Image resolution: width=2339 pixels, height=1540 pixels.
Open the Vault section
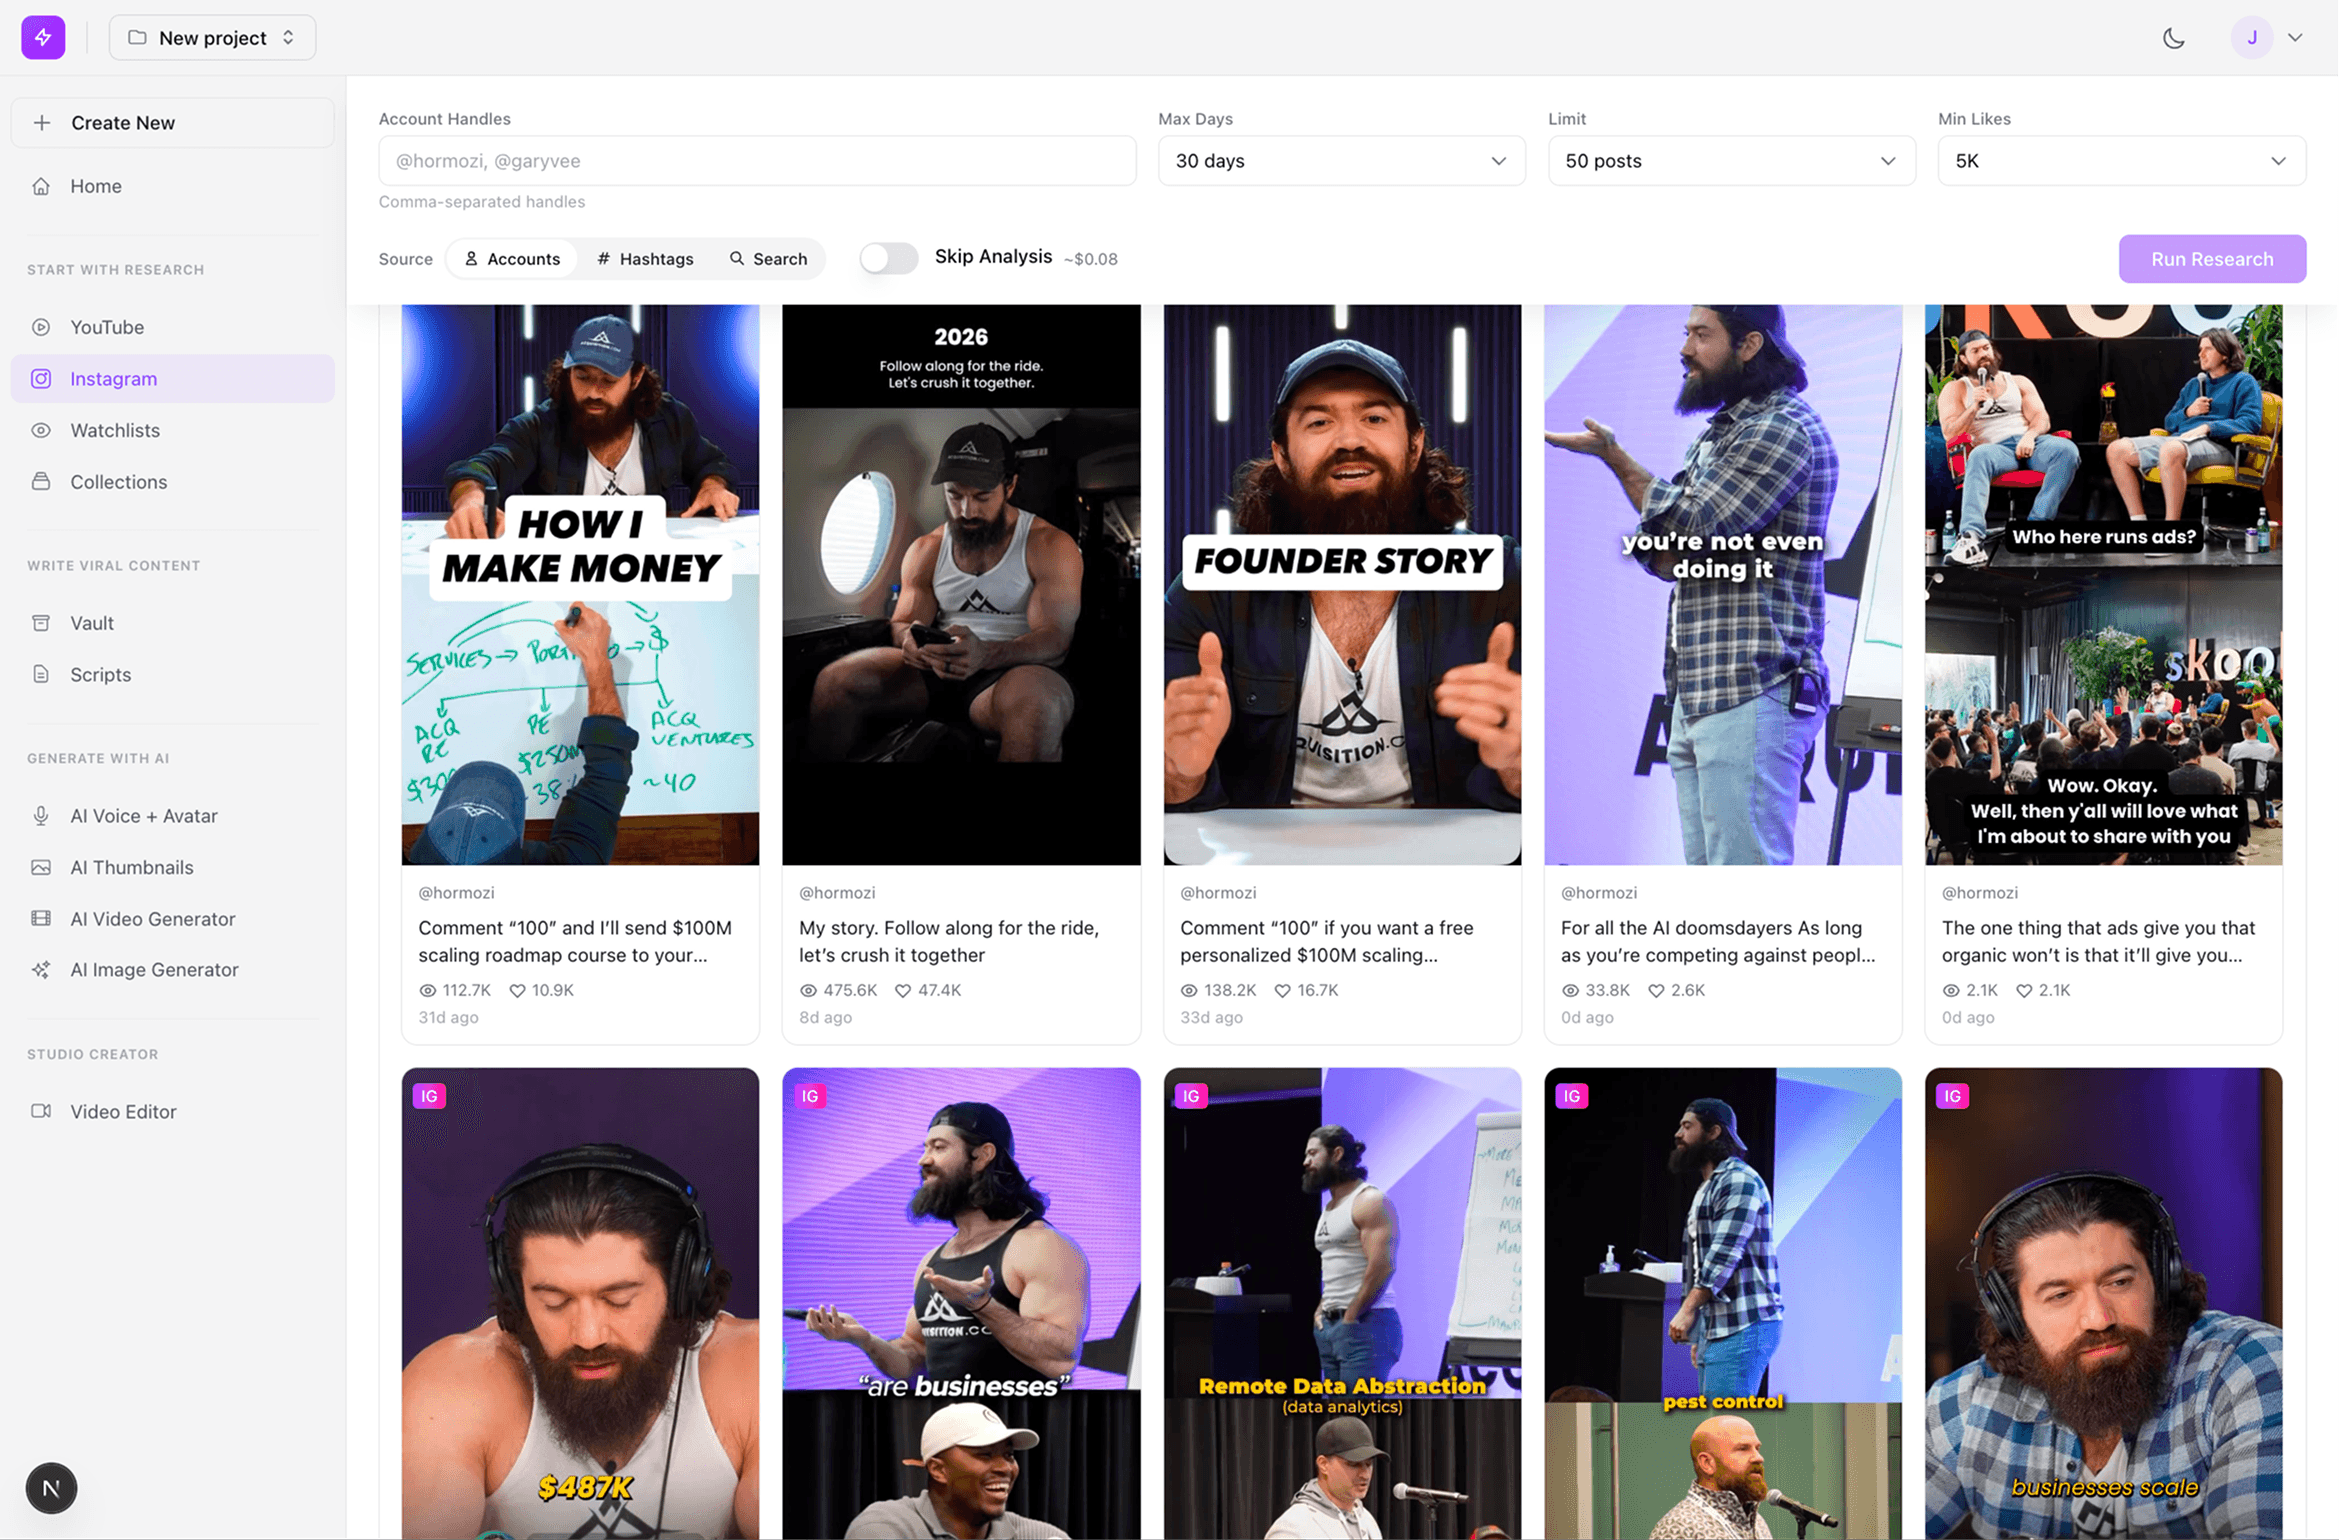pyautogui.click(x=91, y=623)
